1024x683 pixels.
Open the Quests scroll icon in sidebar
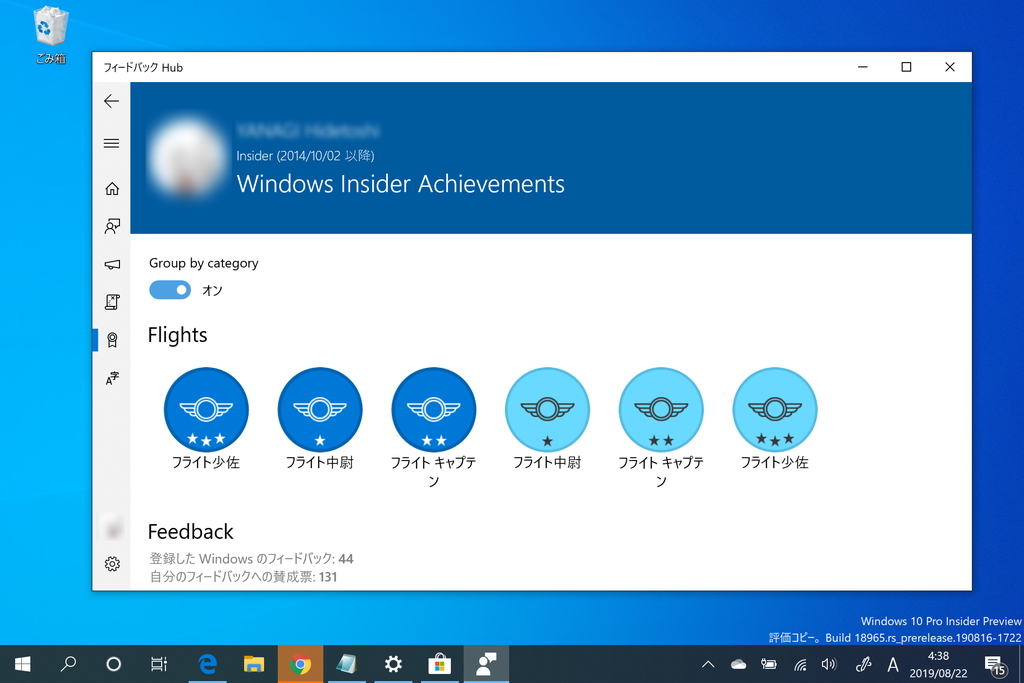(x=111, y=301)
